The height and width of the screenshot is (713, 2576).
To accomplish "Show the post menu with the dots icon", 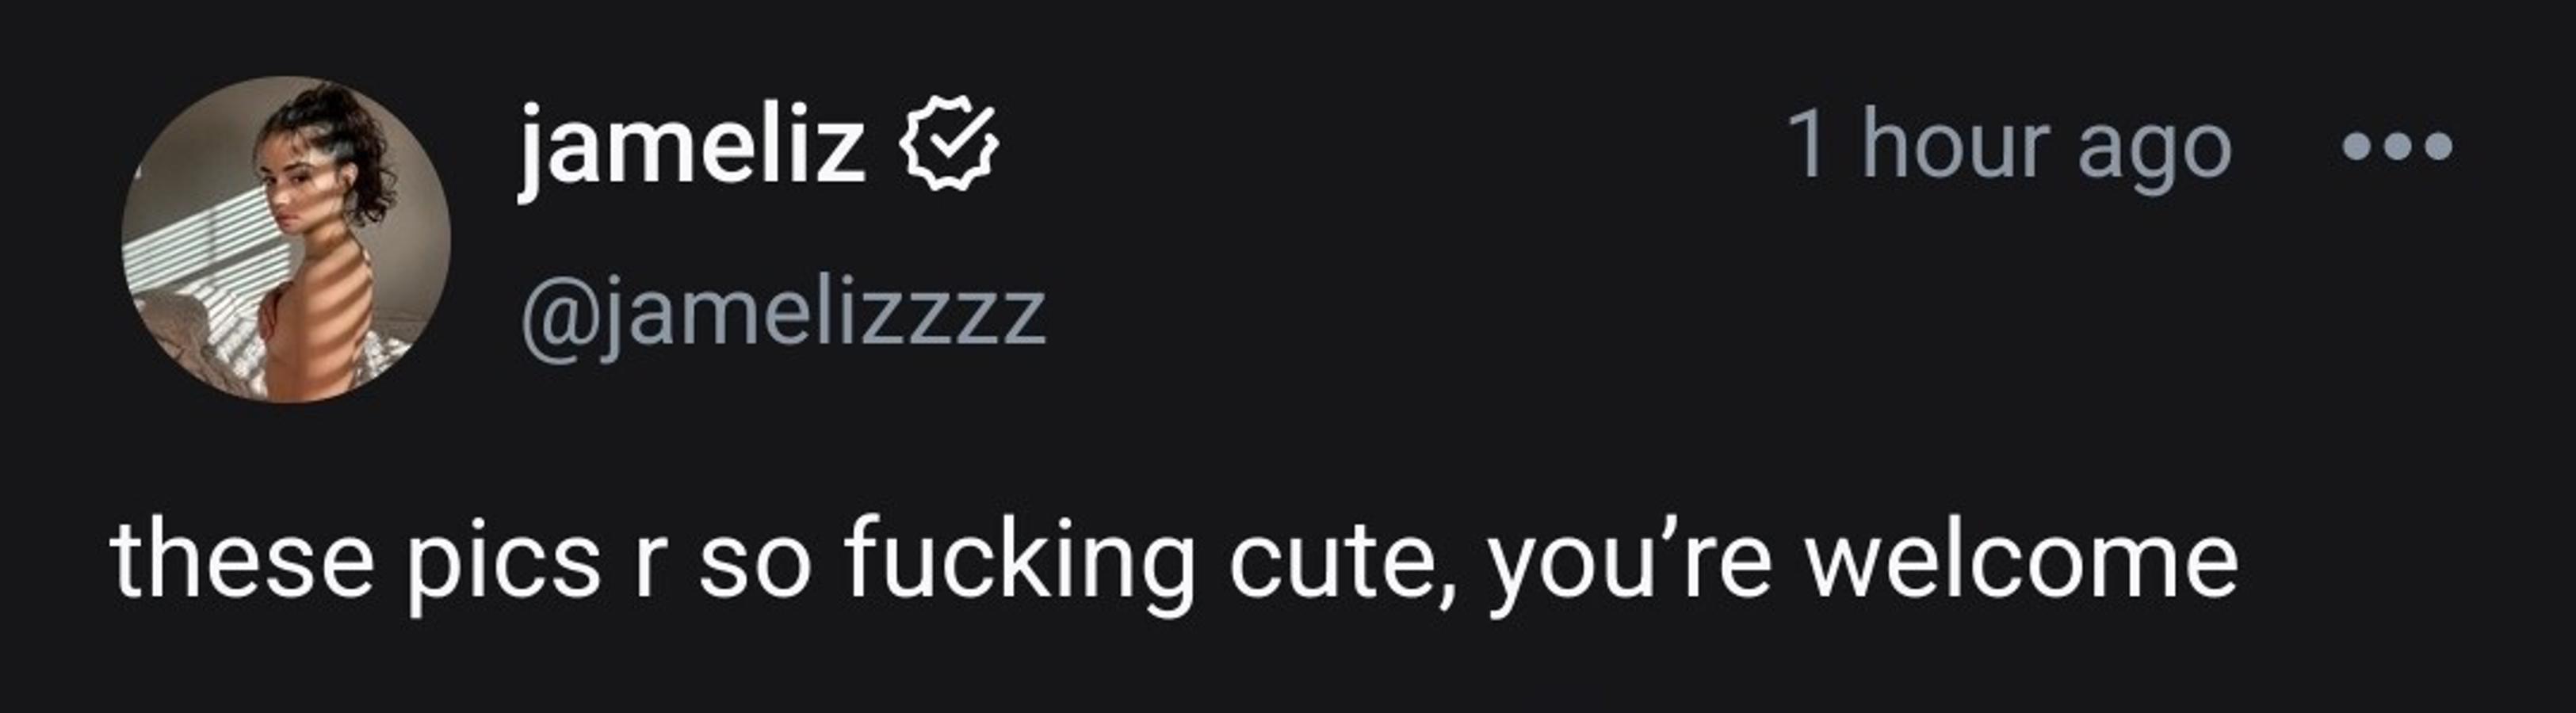I will click(2397, 148).
